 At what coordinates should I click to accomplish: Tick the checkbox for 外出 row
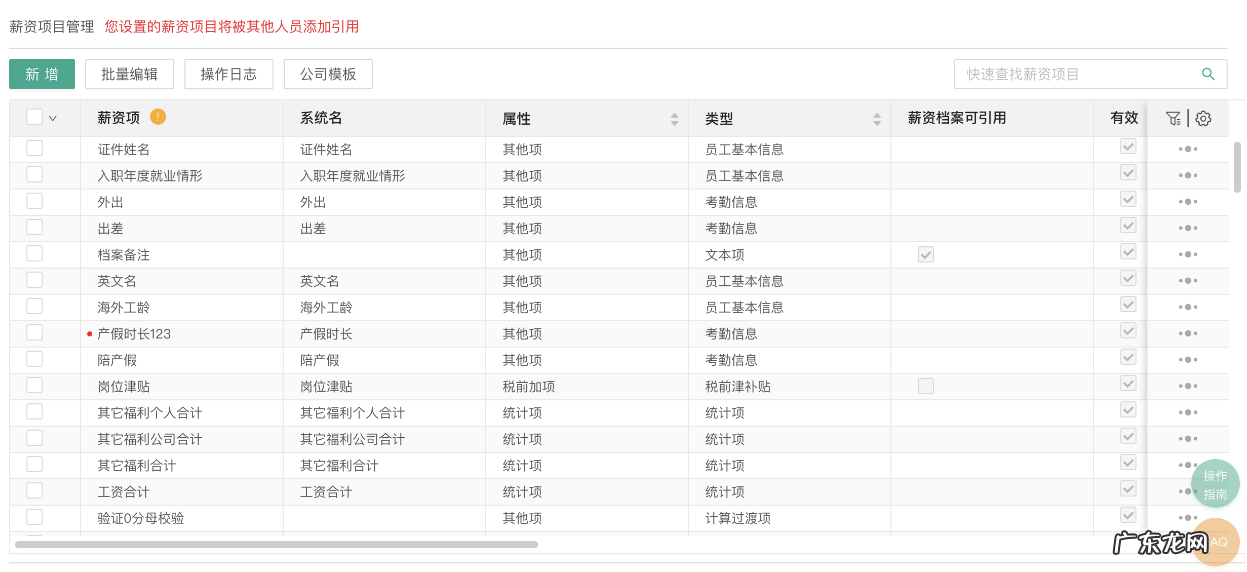35,201
